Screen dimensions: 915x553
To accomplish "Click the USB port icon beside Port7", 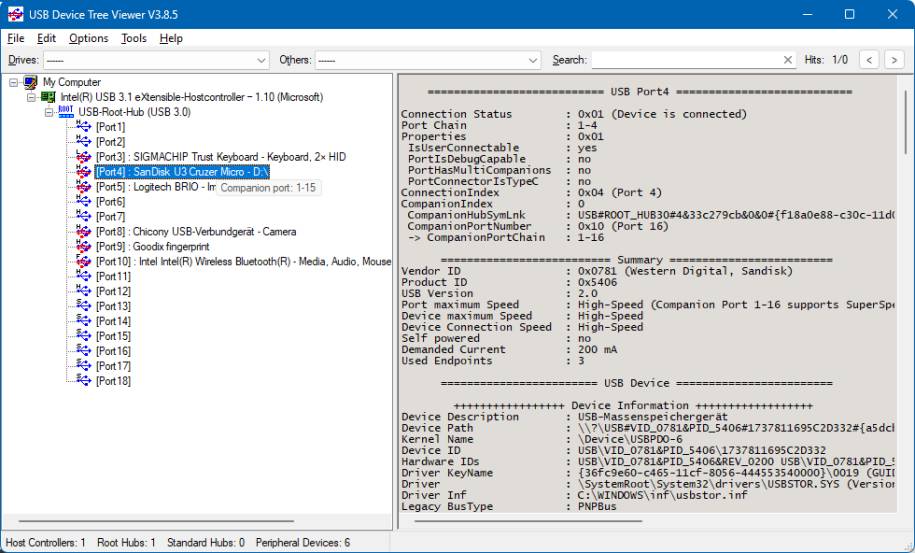I will click(x=83, y=216).
